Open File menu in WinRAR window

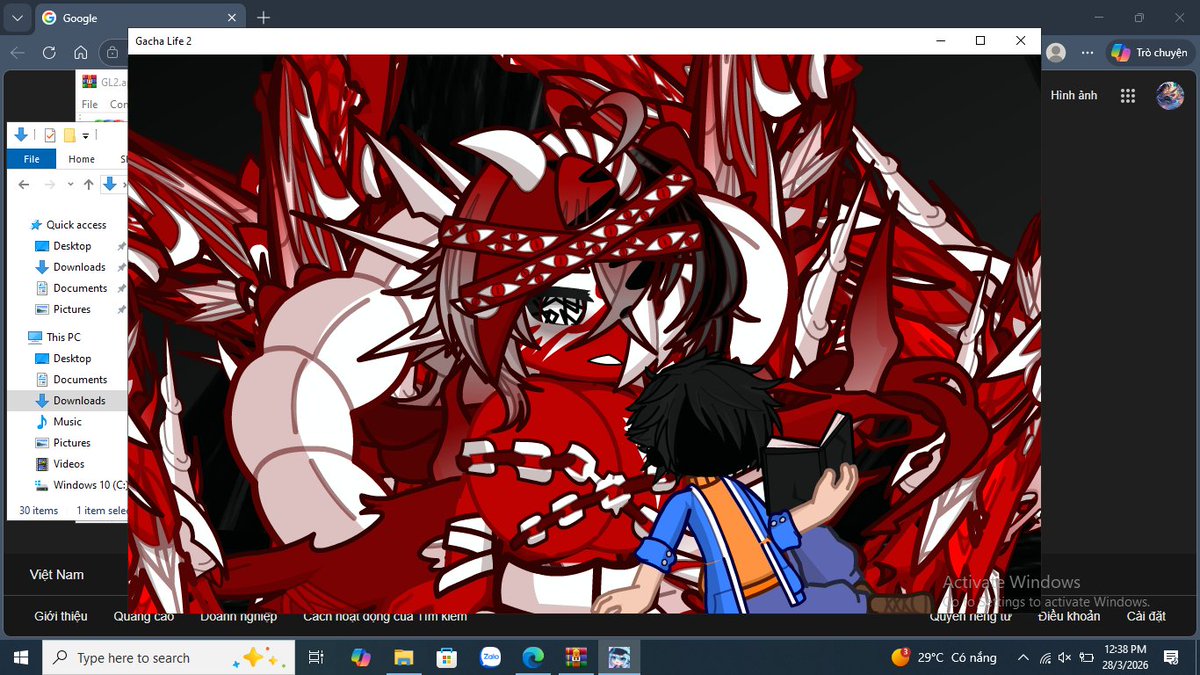point(90,104)
